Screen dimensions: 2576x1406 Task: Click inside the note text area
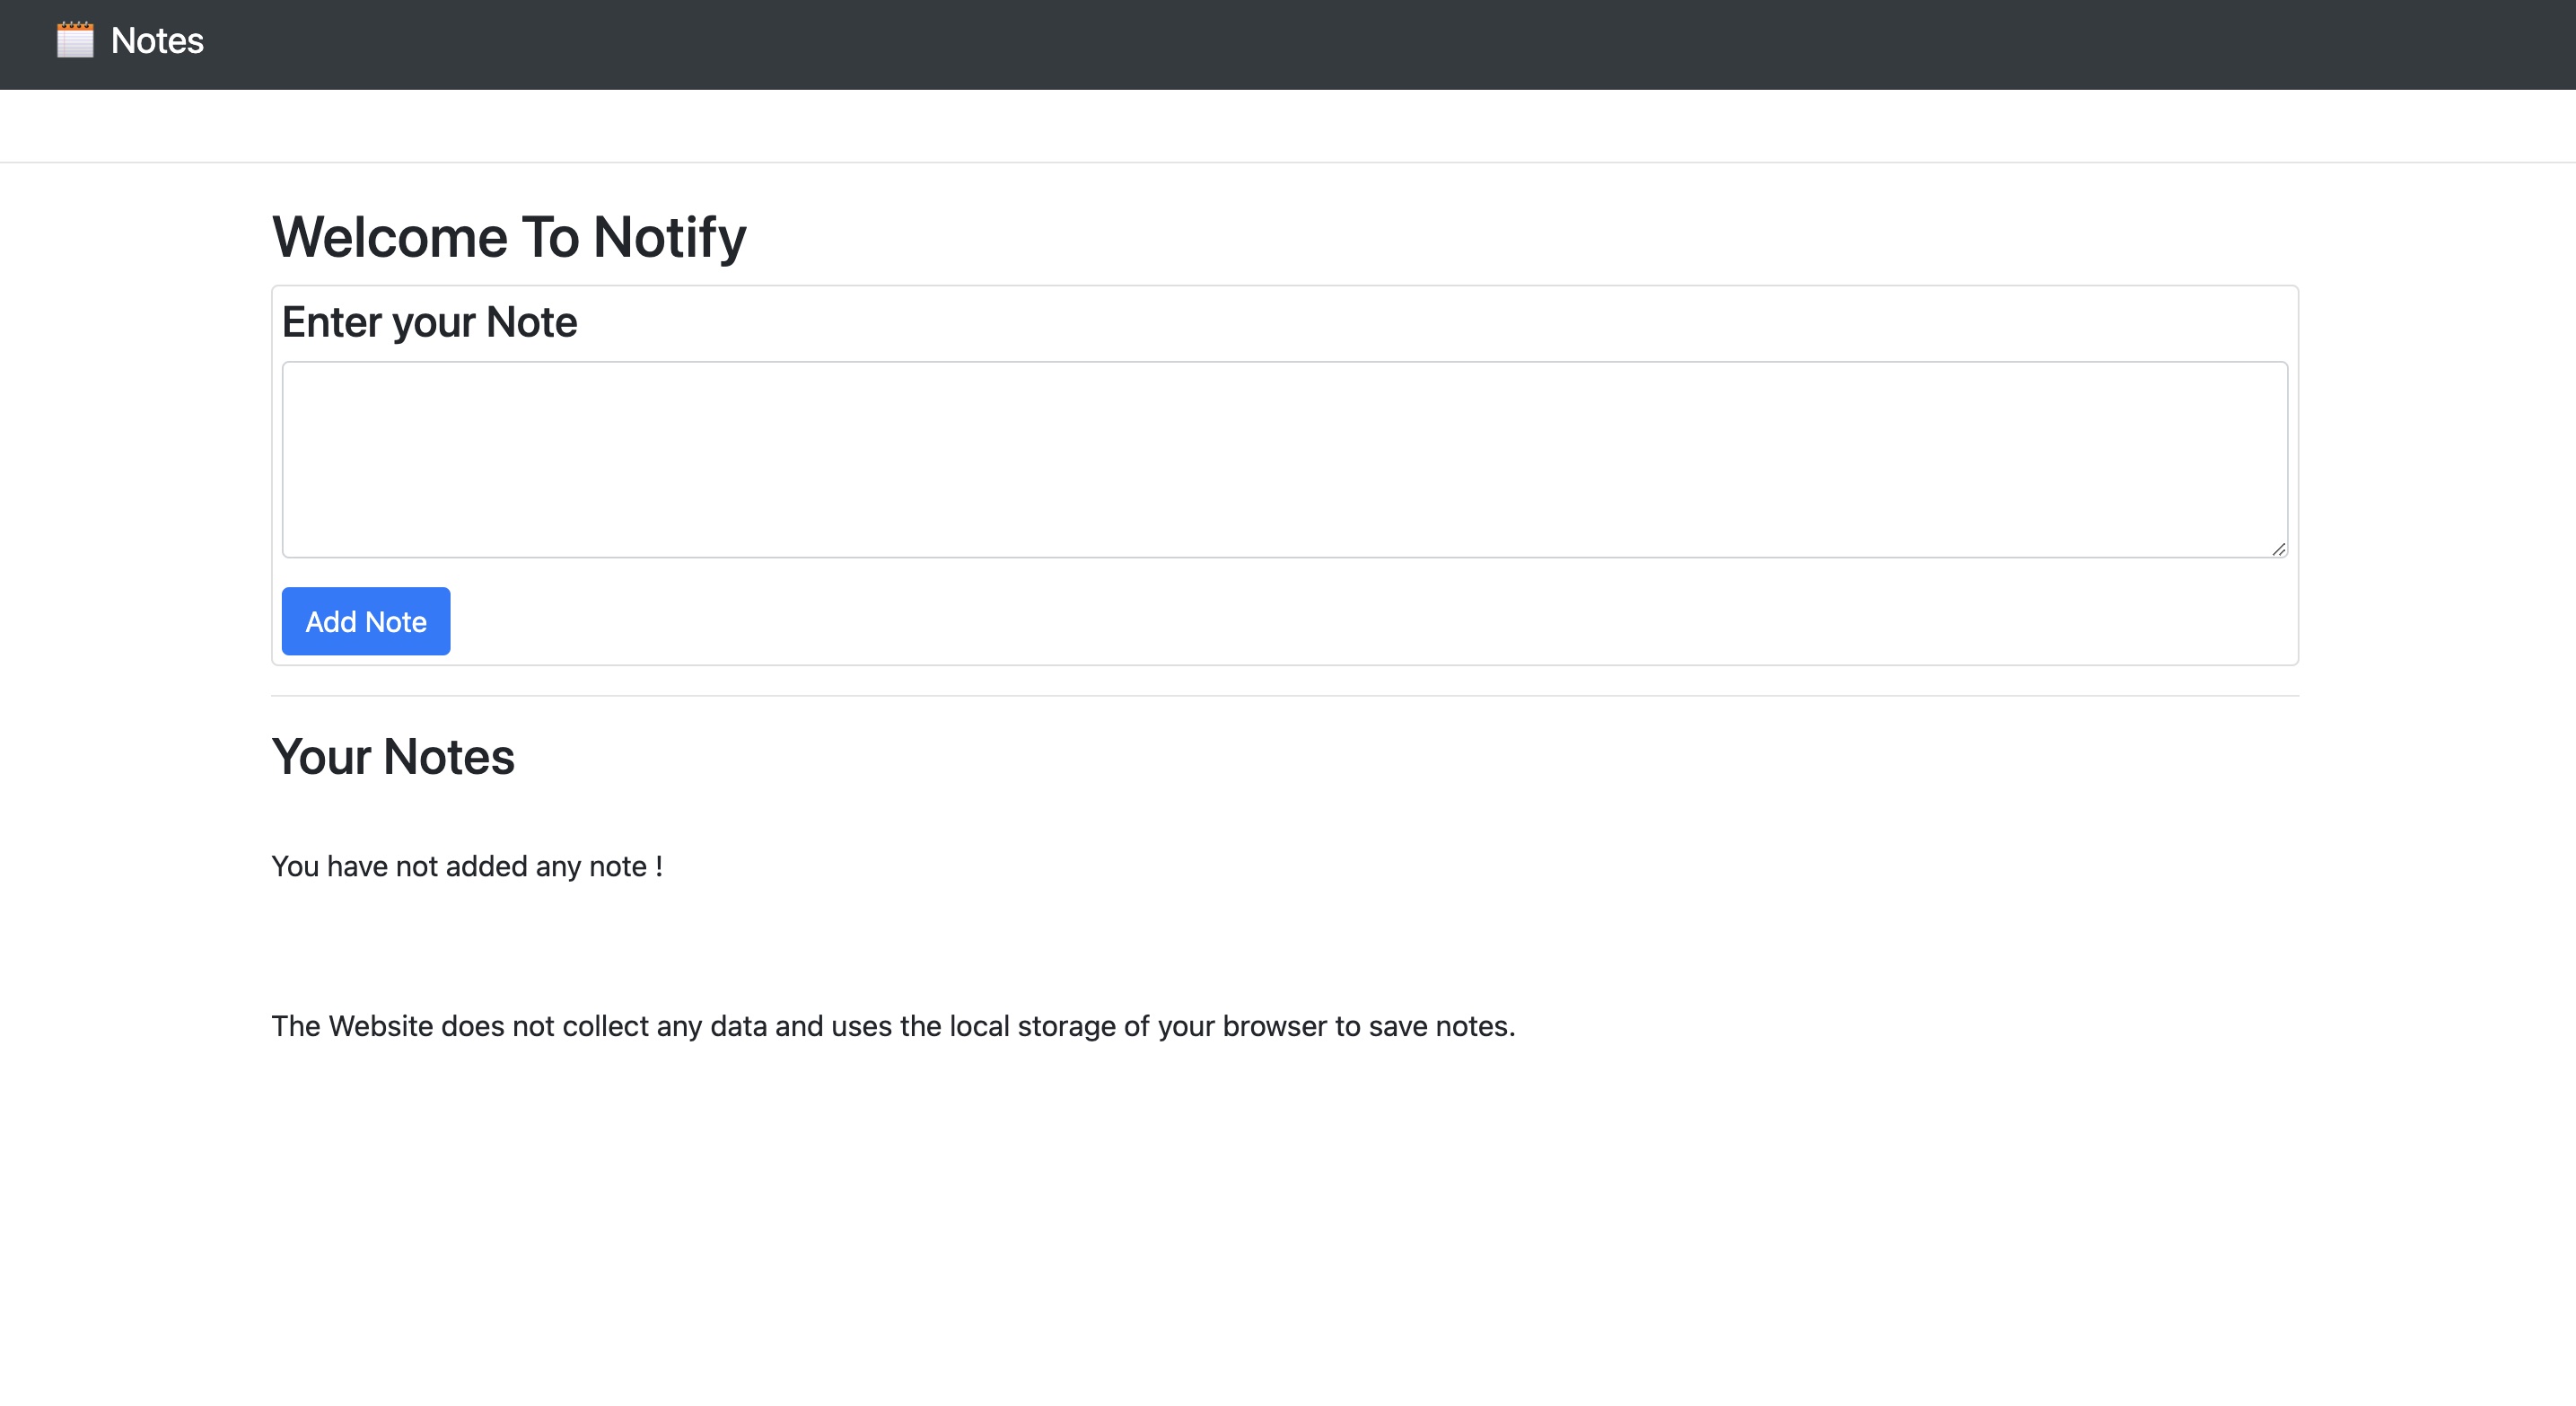pos(1285,458)
